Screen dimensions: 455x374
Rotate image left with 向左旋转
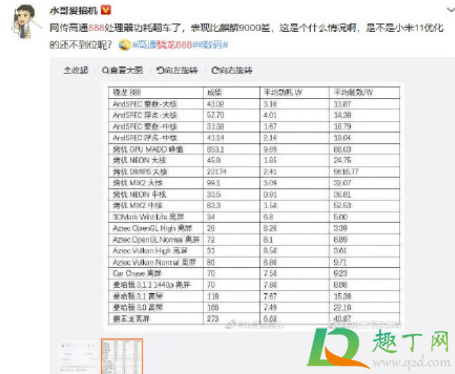point(177,70)
